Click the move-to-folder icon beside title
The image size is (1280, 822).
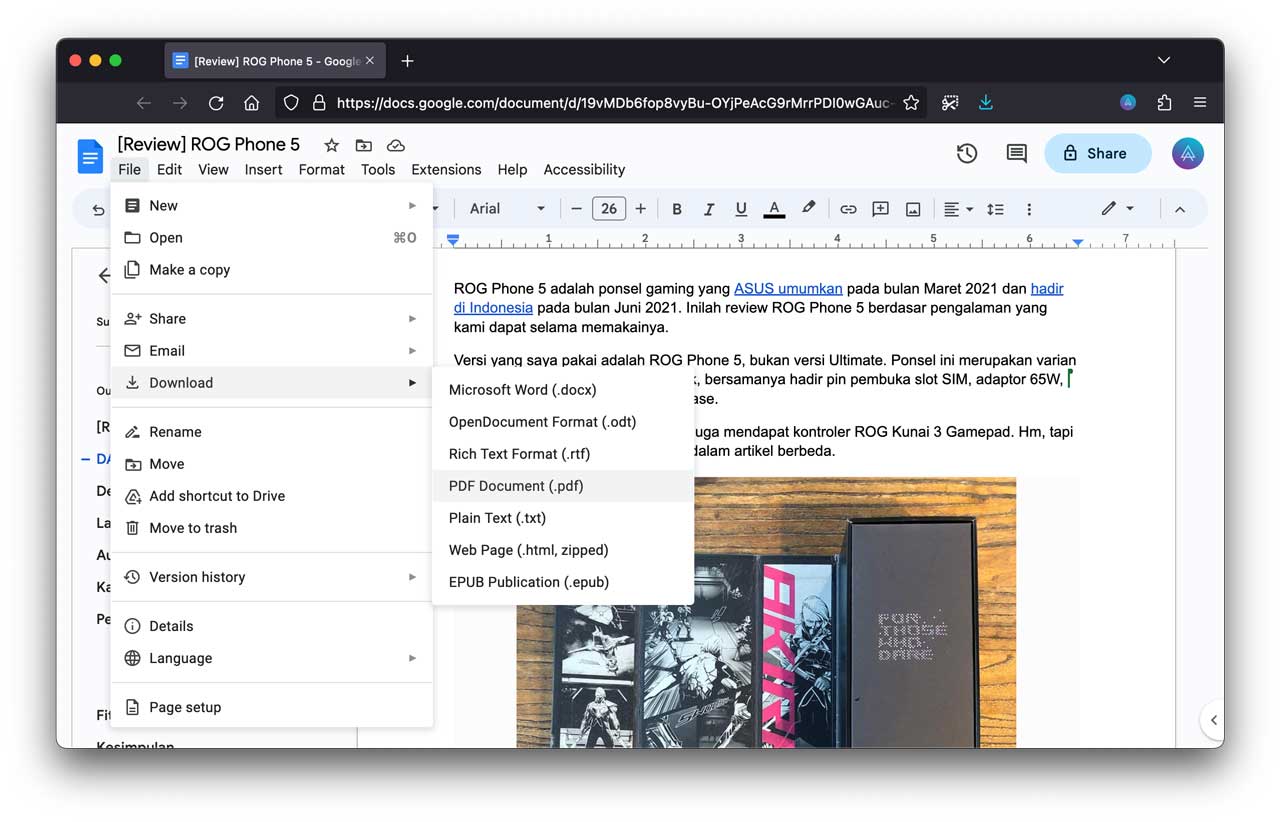coord(363,145)
